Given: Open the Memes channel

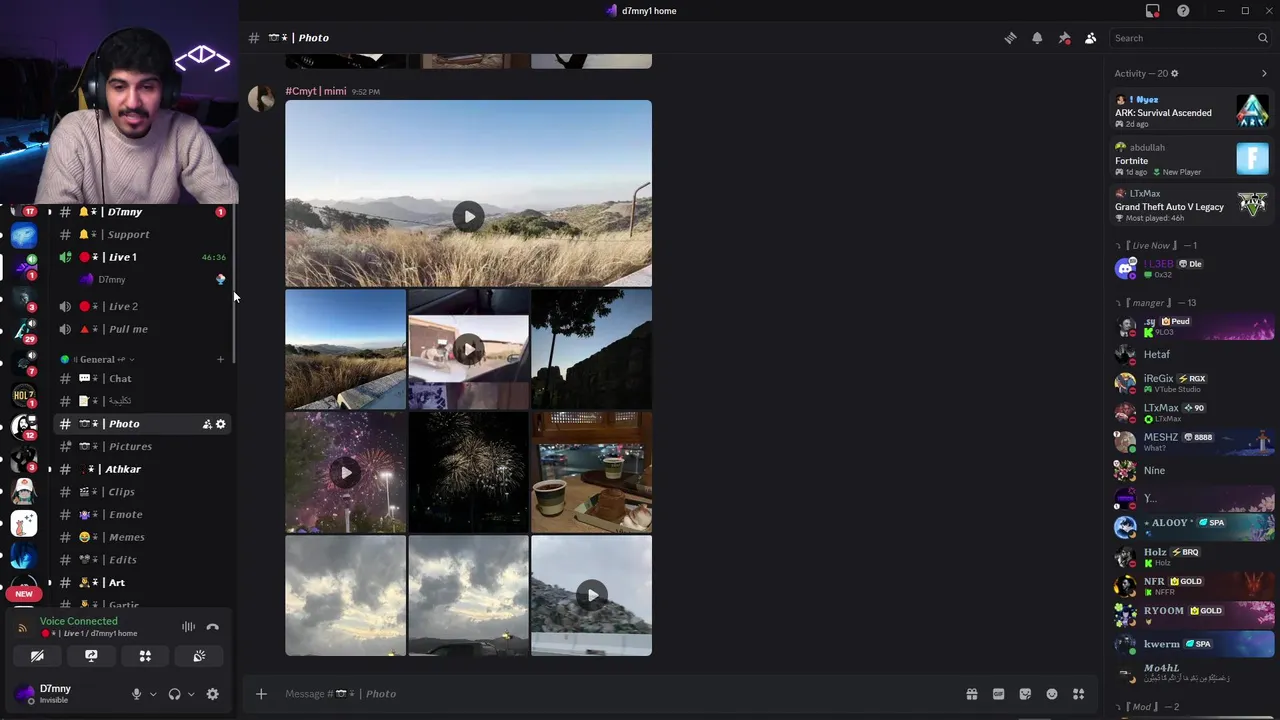Looking at the screenshot, I should [143, 537].
